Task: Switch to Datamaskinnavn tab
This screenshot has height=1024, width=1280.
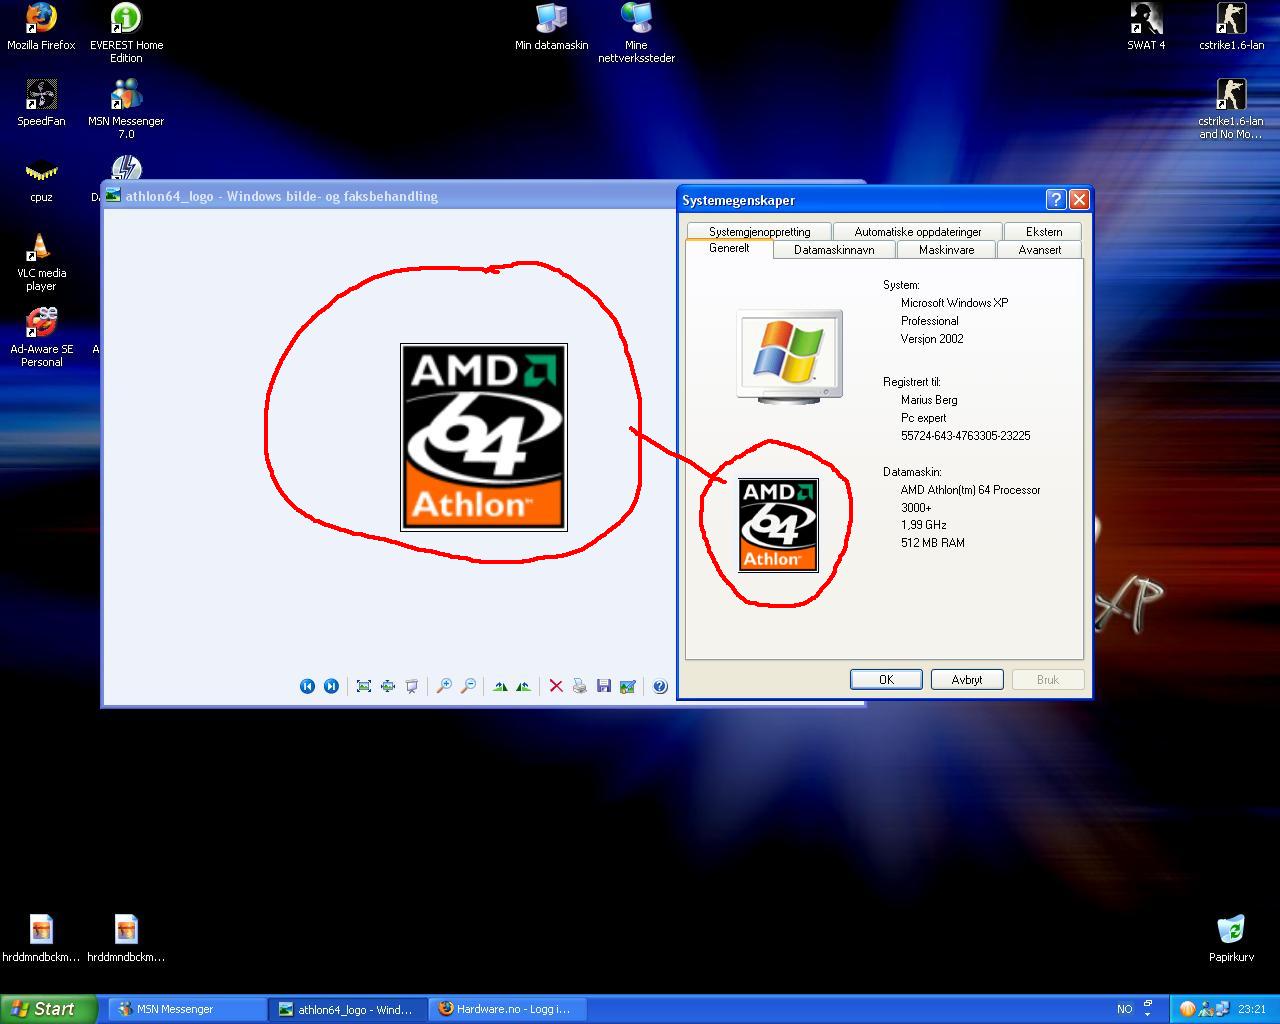Action: (x=834, y=250)
